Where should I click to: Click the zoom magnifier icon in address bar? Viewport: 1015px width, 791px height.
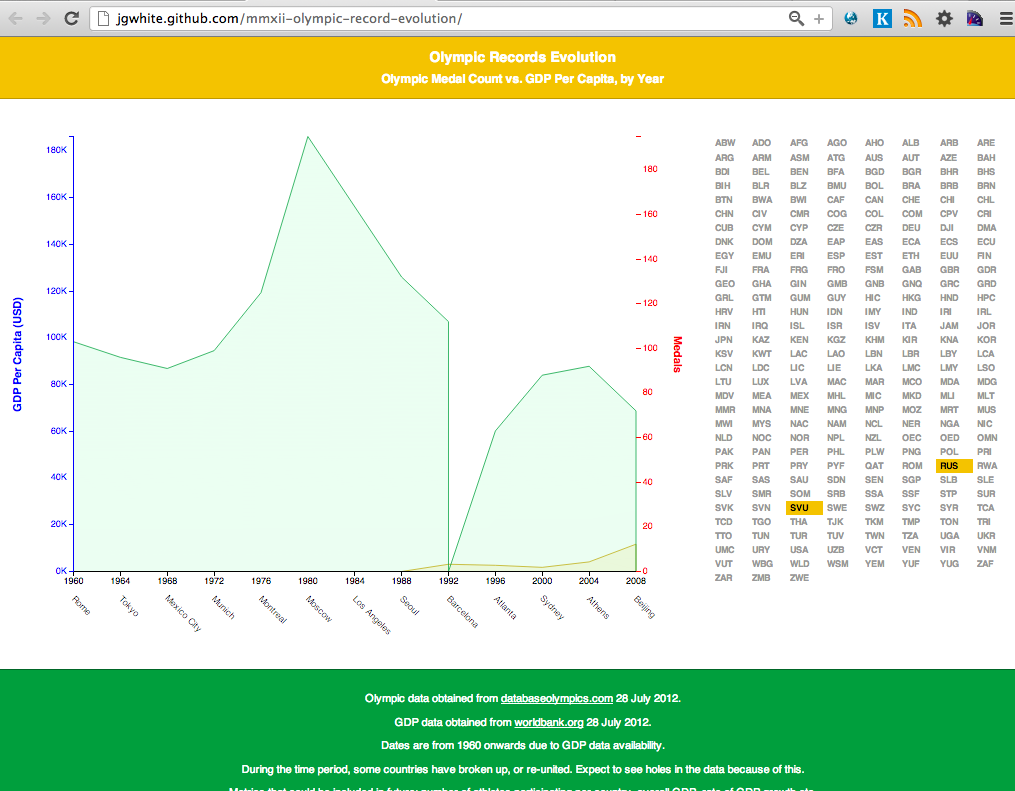796,18
